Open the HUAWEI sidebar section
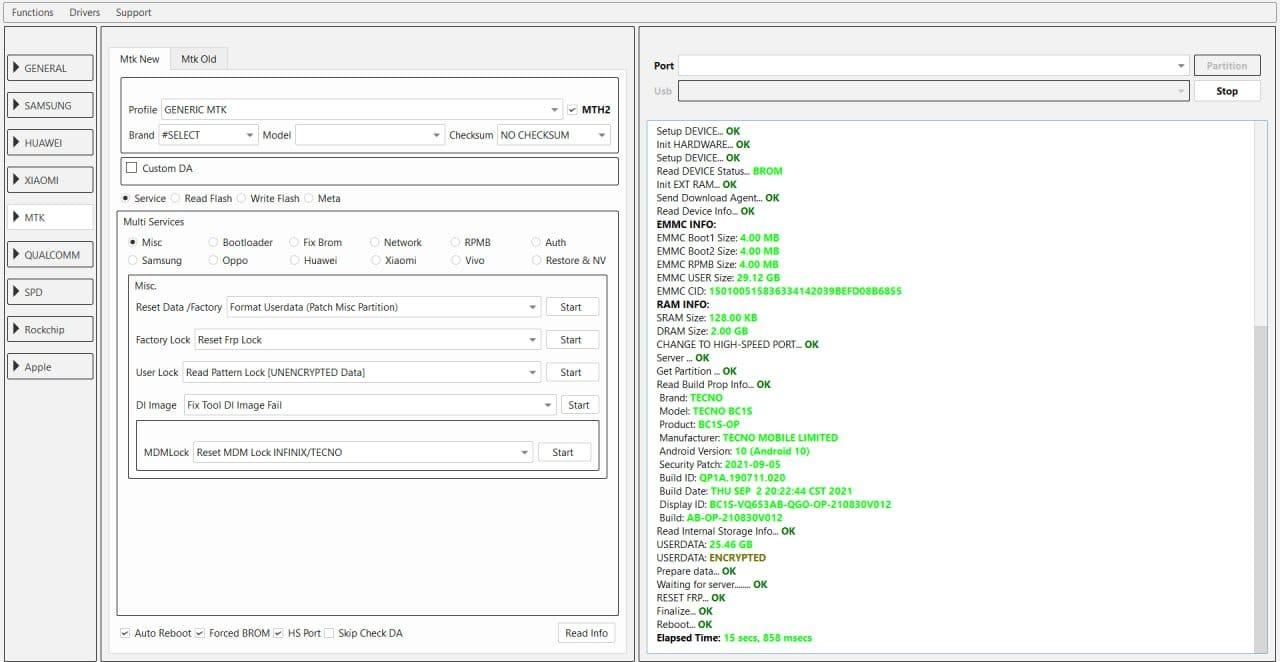The height and width of the screenshot is (662, 1280). [50, 143]
